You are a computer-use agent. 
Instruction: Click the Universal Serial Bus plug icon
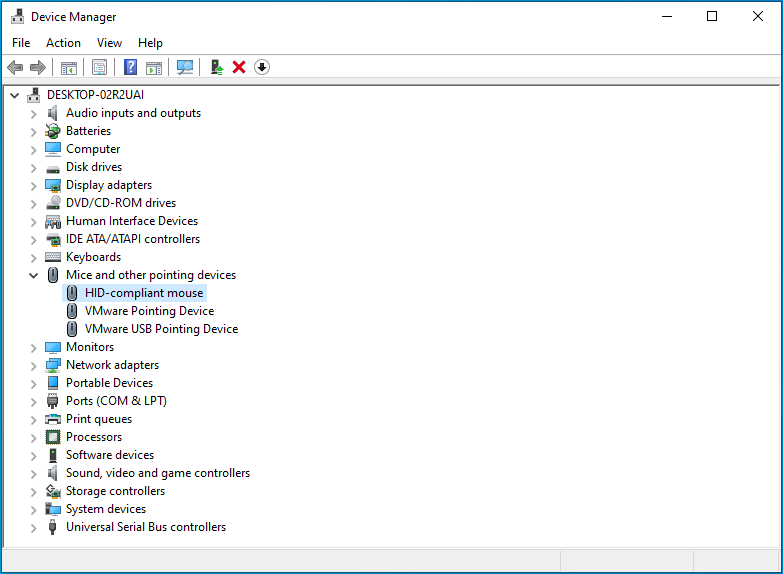(x=52, y=527)
